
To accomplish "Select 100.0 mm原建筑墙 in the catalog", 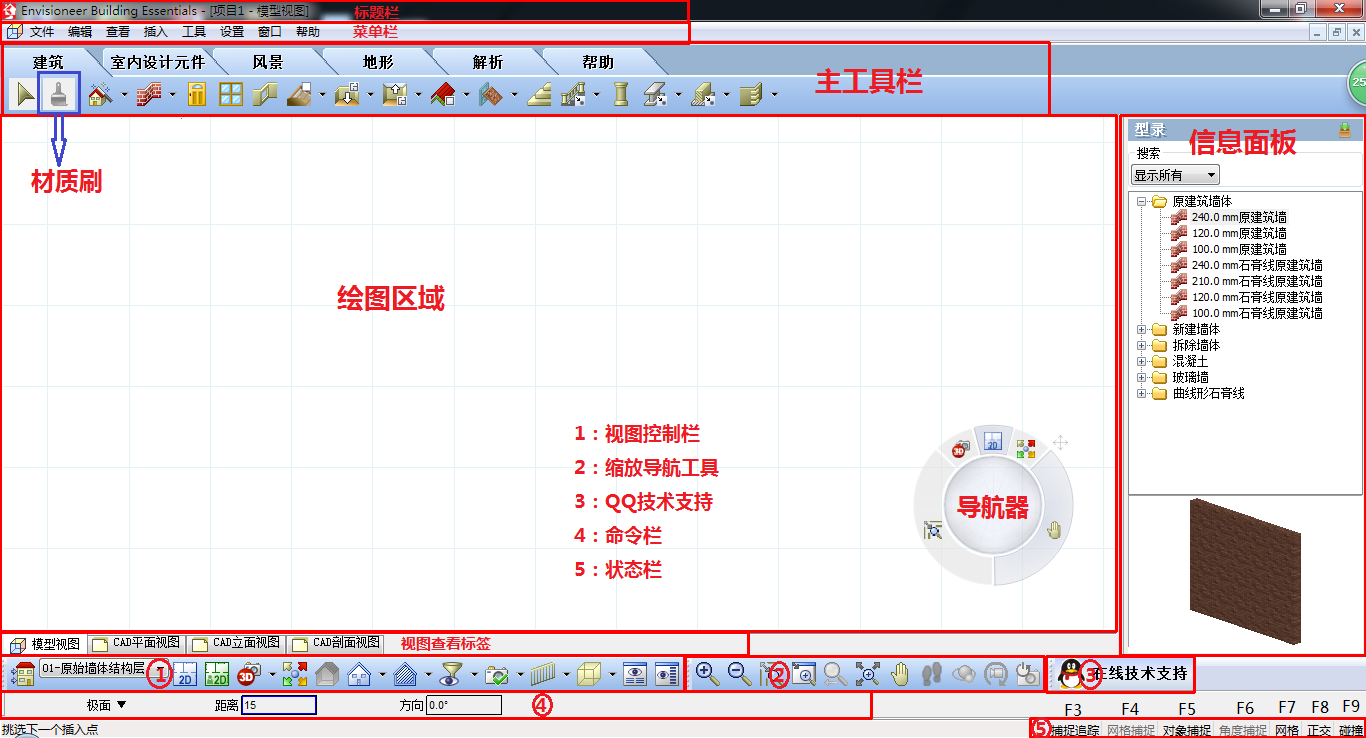I will 1239,249.
